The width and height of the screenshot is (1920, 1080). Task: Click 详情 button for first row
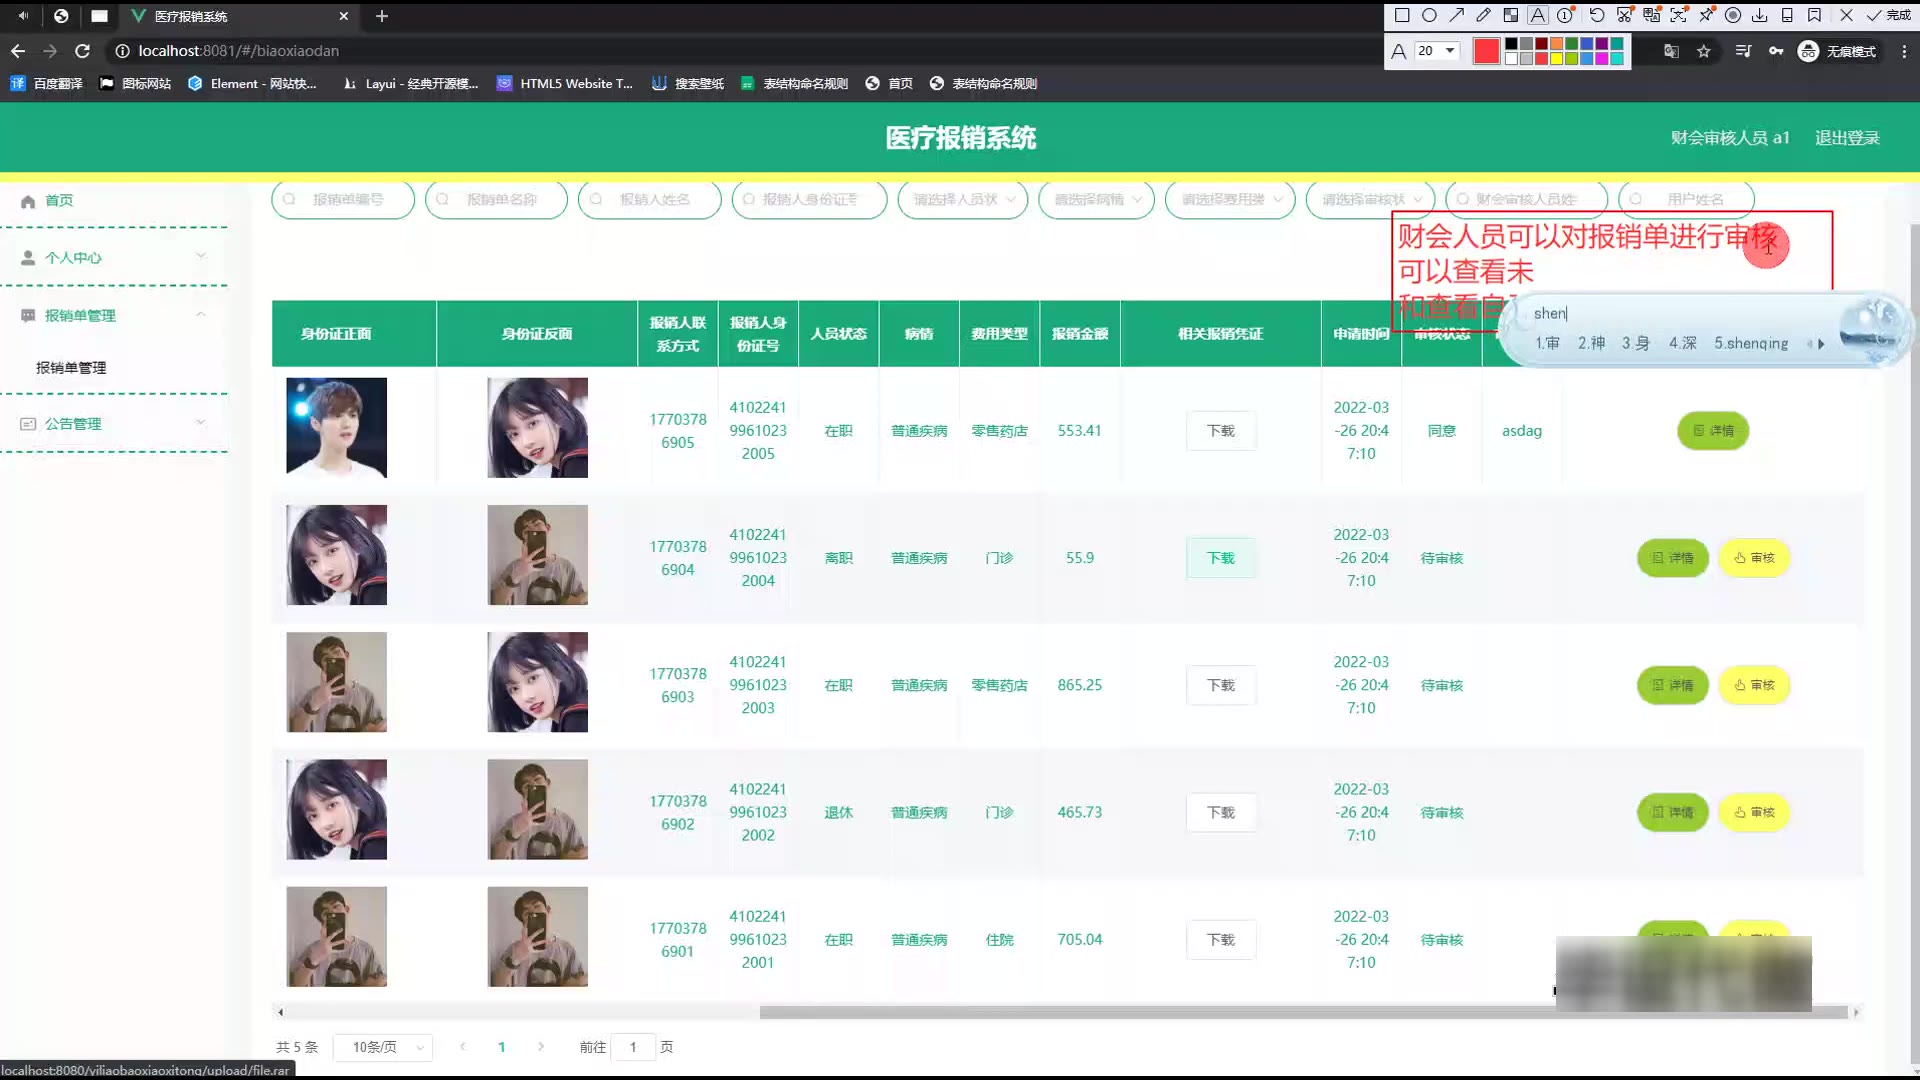click(1712, 431)
